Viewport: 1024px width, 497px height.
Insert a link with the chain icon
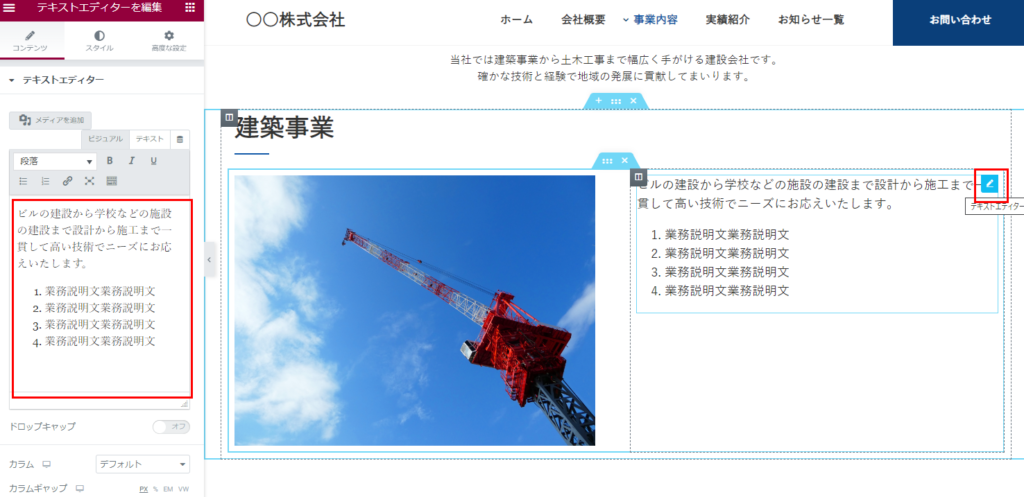[67, 181]
